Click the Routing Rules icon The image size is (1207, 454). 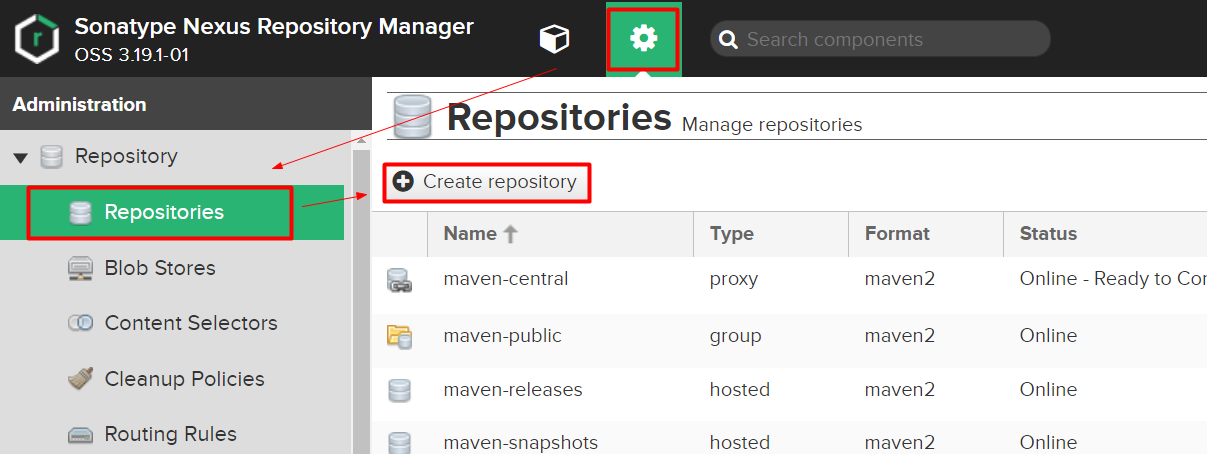(81, 435)
